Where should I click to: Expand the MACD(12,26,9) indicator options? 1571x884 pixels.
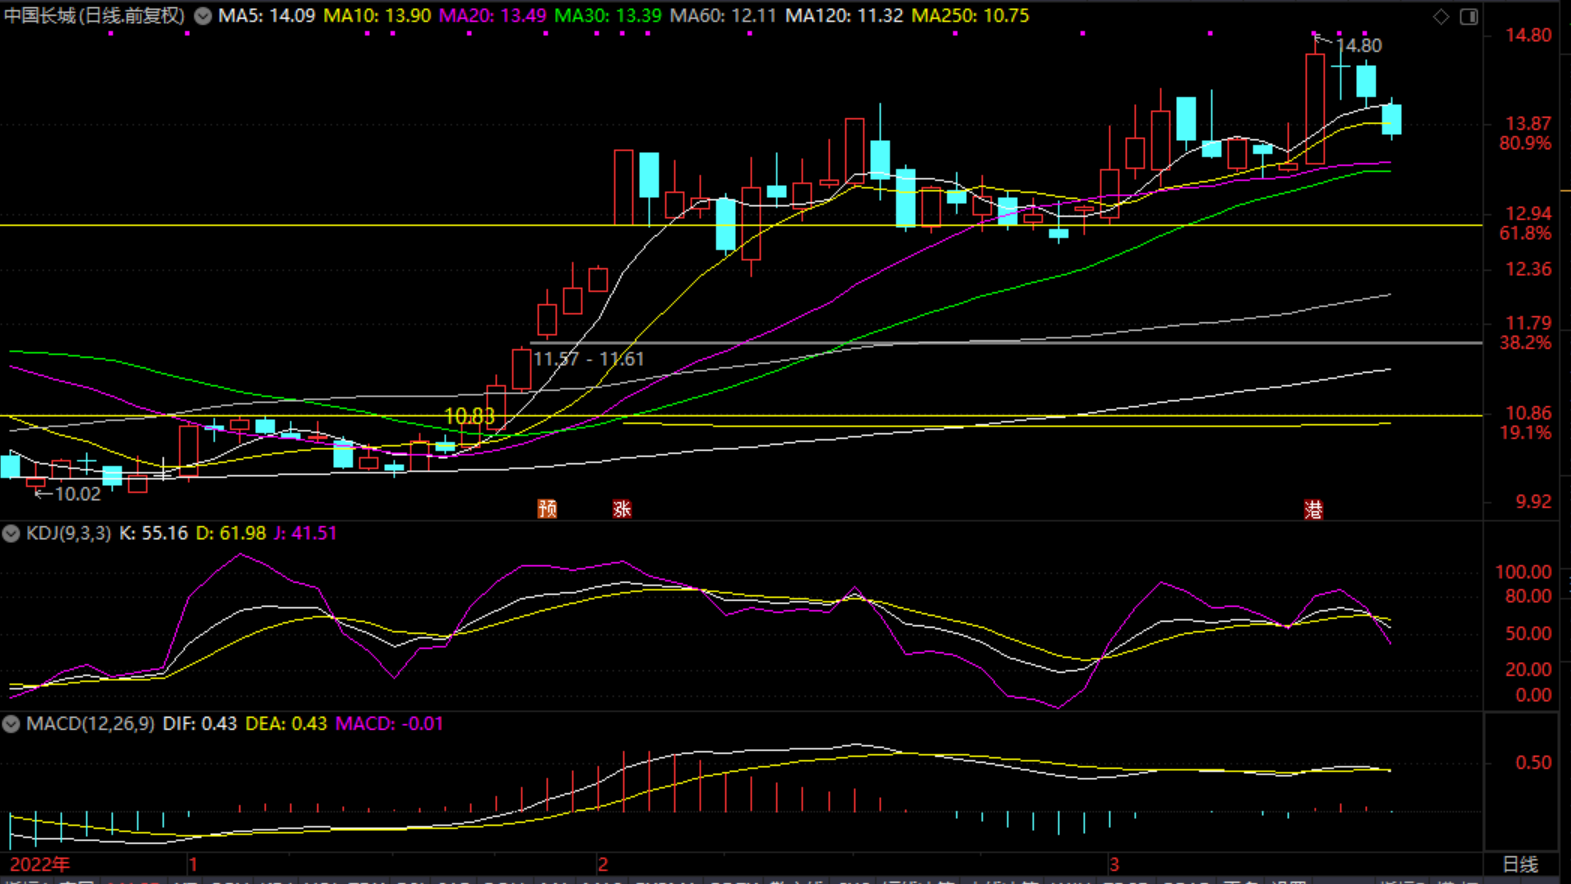(x=11, y=724)
